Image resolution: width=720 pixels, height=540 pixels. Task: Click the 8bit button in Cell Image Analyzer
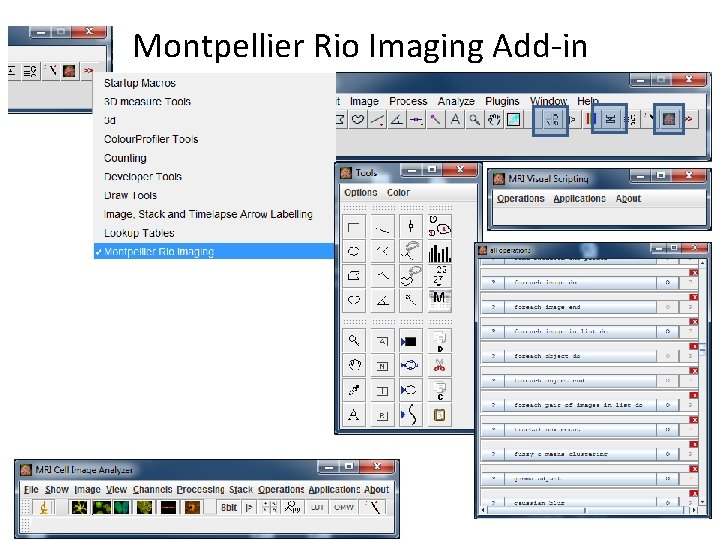click(x=229, y=507)
